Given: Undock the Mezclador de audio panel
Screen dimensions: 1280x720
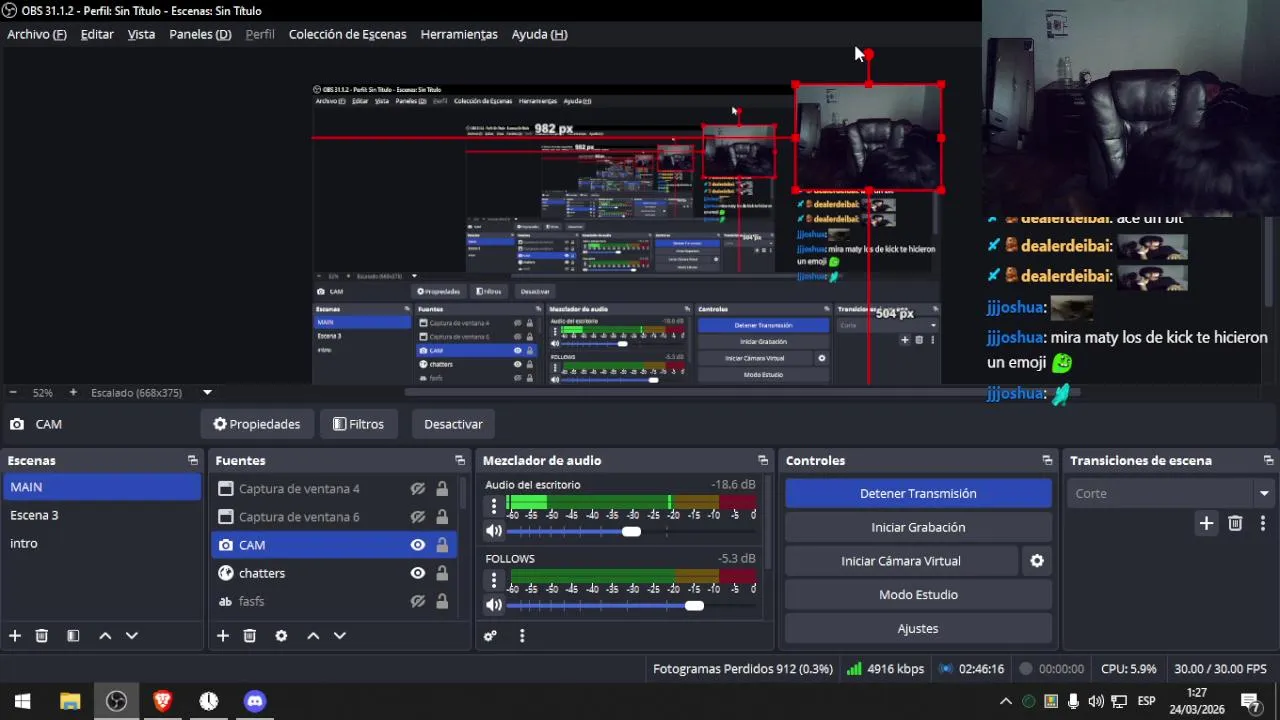Looking at the screenshot, I should pyautogui.click(x=763, y=460).
